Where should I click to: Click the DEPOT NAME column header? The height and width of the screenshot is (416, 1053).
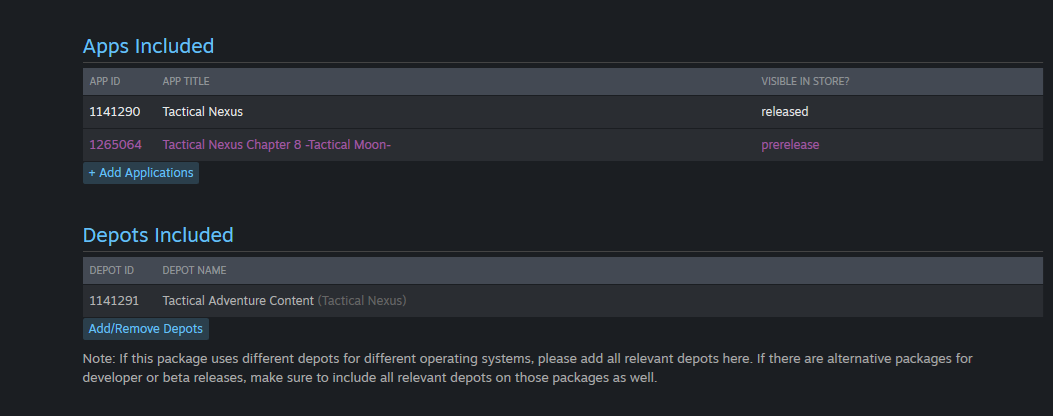(x=194, y=270)
